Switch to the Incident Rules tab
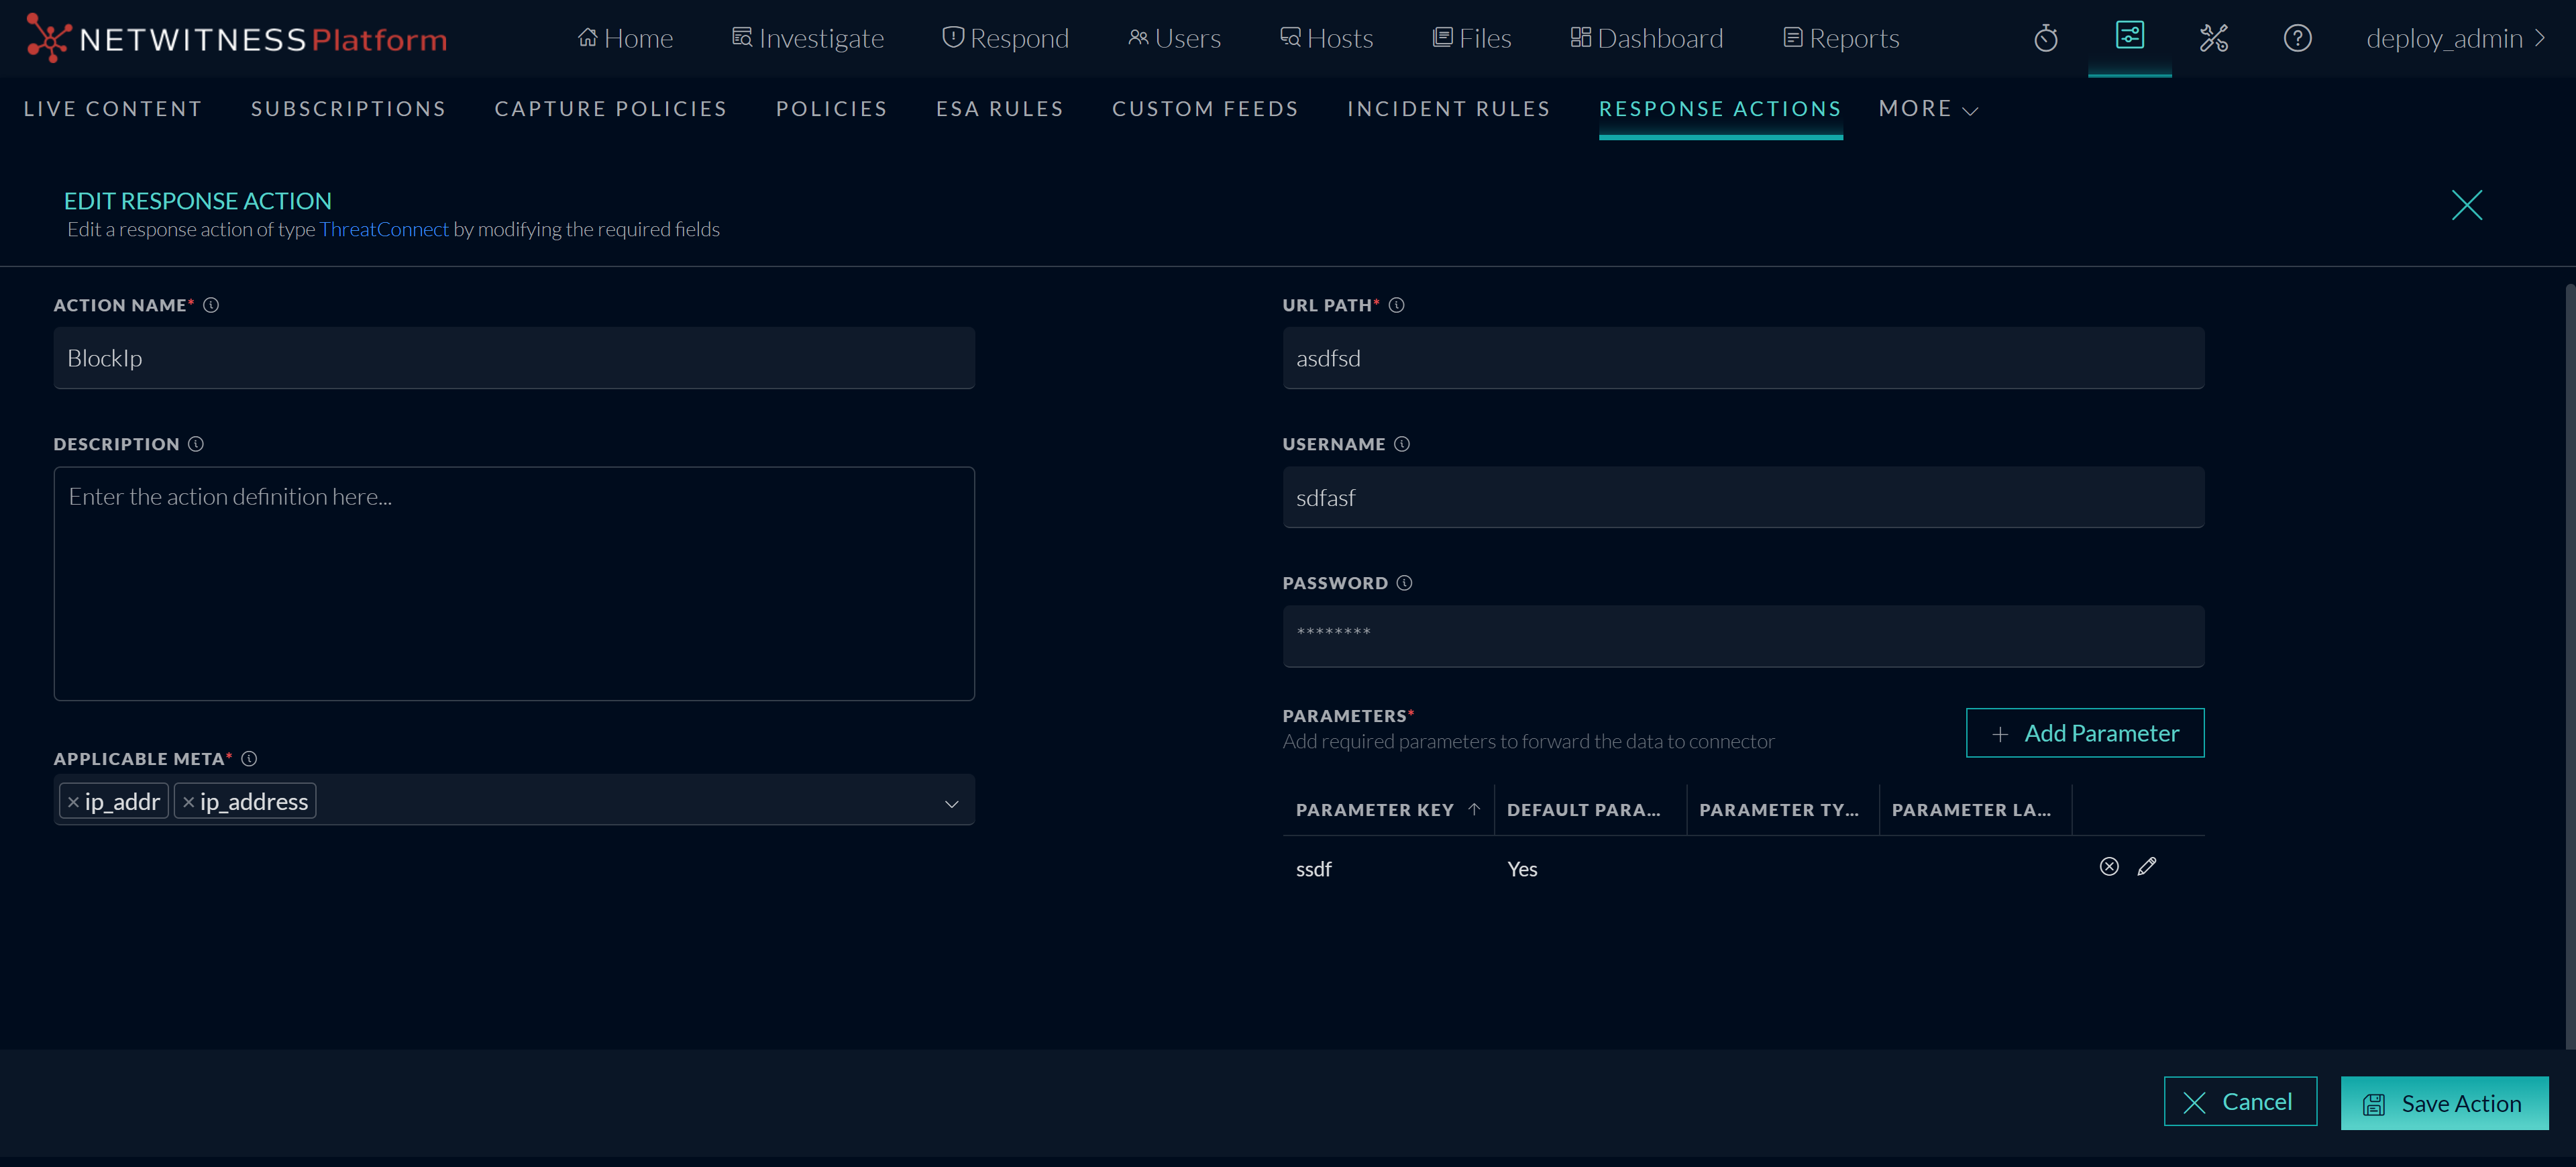The width and height of the screenshot is (2576, 1167). (x=1448, y=109)
